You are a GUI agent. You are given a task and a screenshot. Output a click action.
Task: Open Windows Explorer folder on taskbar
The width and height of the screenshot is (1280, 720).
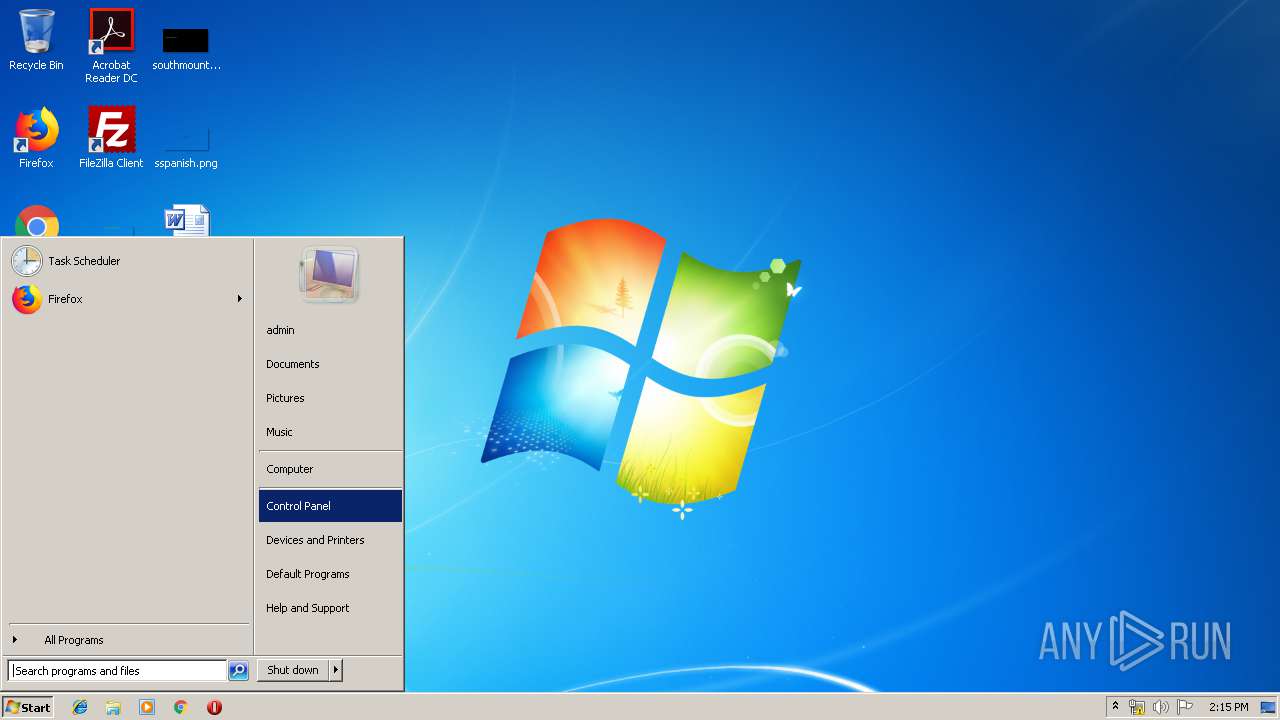click(x=113, y=707)
